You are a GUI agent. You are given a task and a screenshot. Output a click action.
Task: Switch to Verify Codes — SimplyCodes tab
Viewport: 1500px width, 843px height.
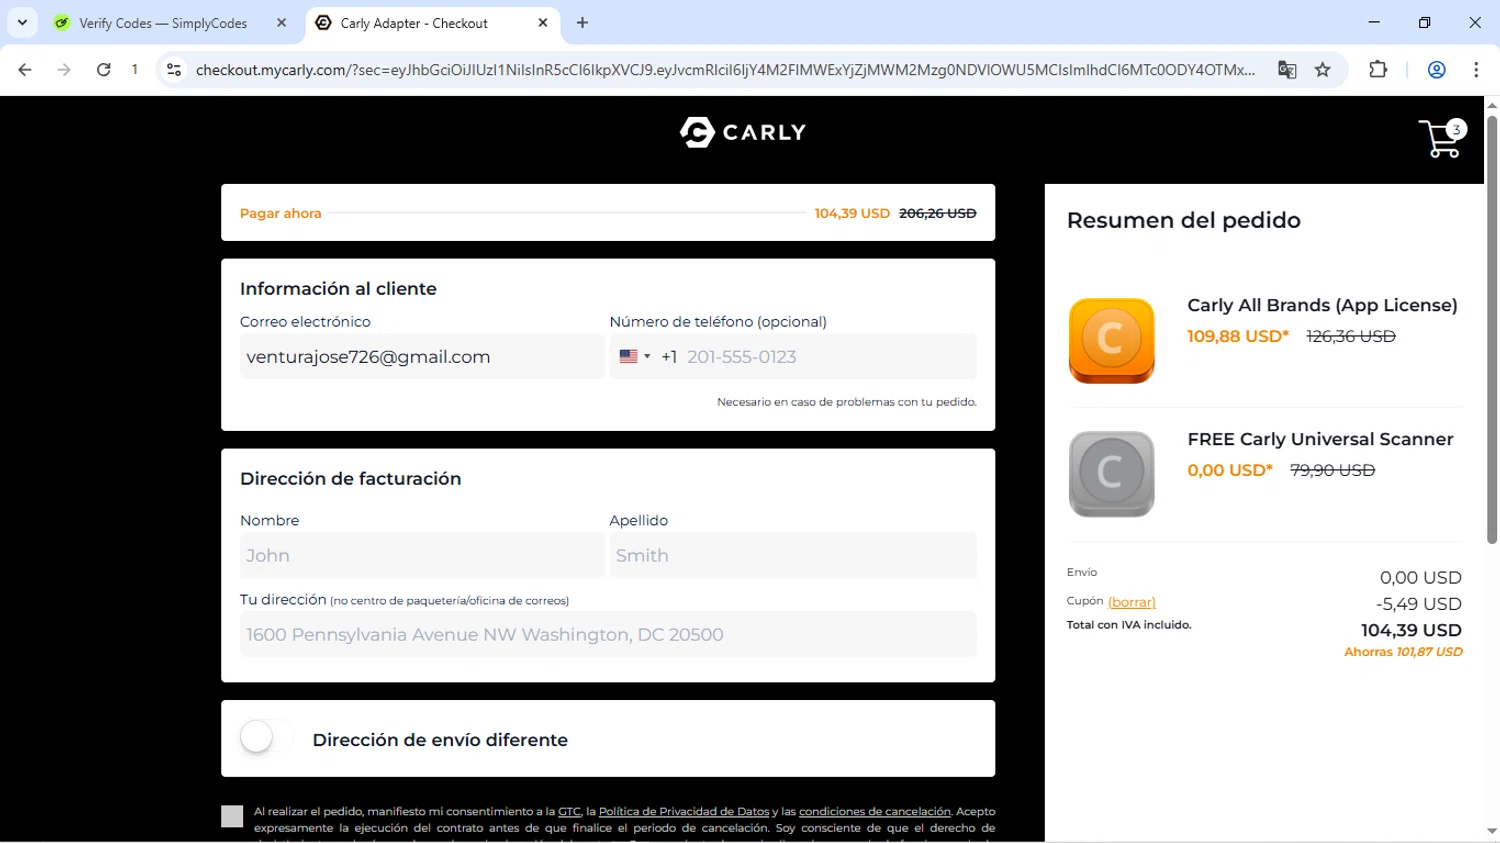click(x=162, y=23)
